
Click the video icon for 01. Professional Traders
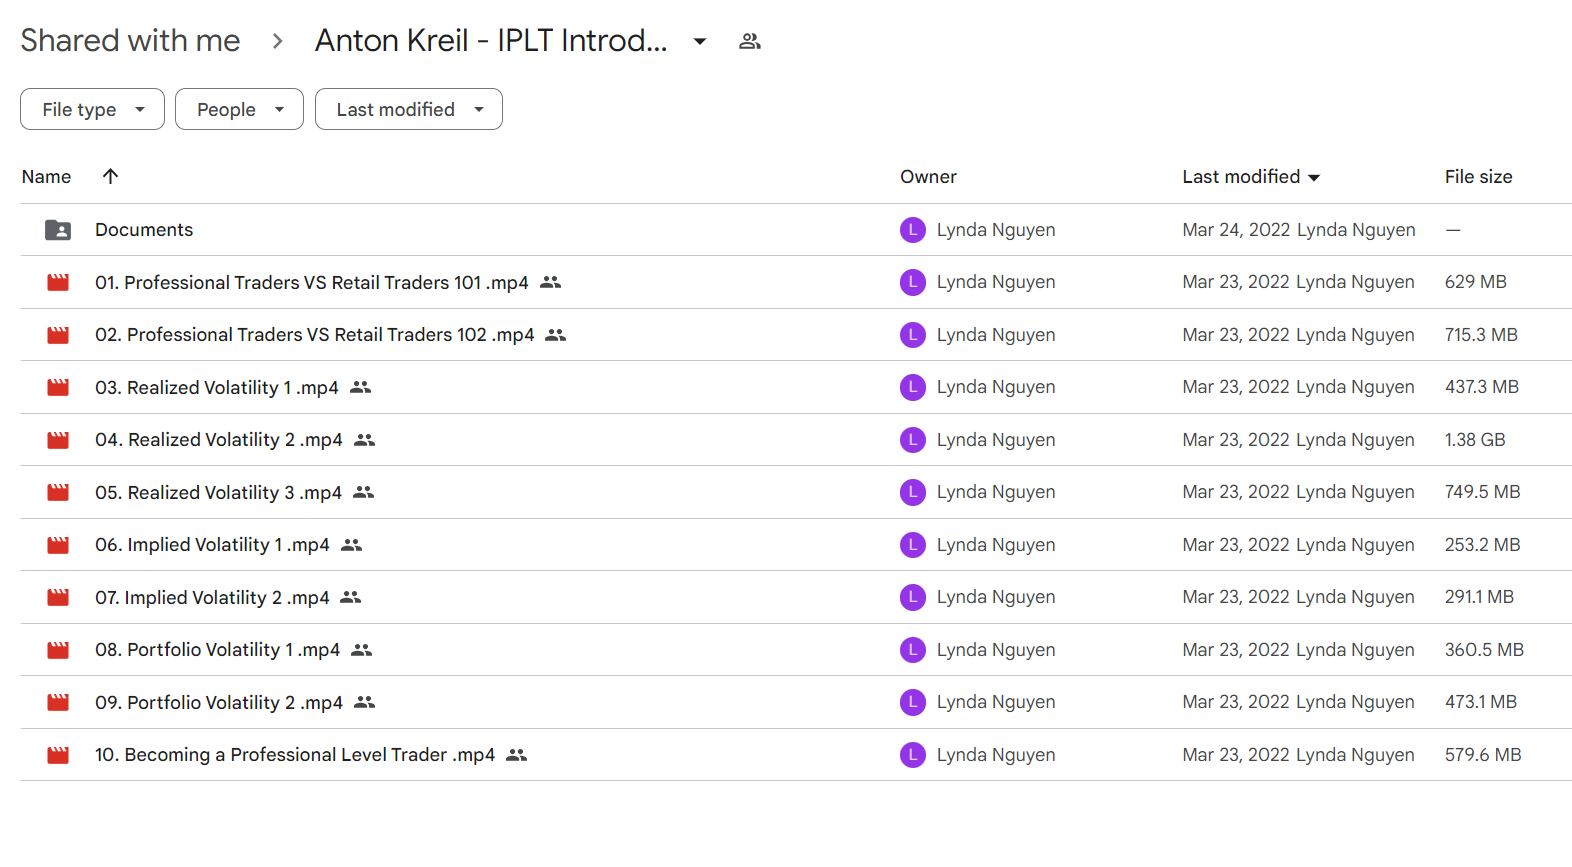tap(58, 283)
